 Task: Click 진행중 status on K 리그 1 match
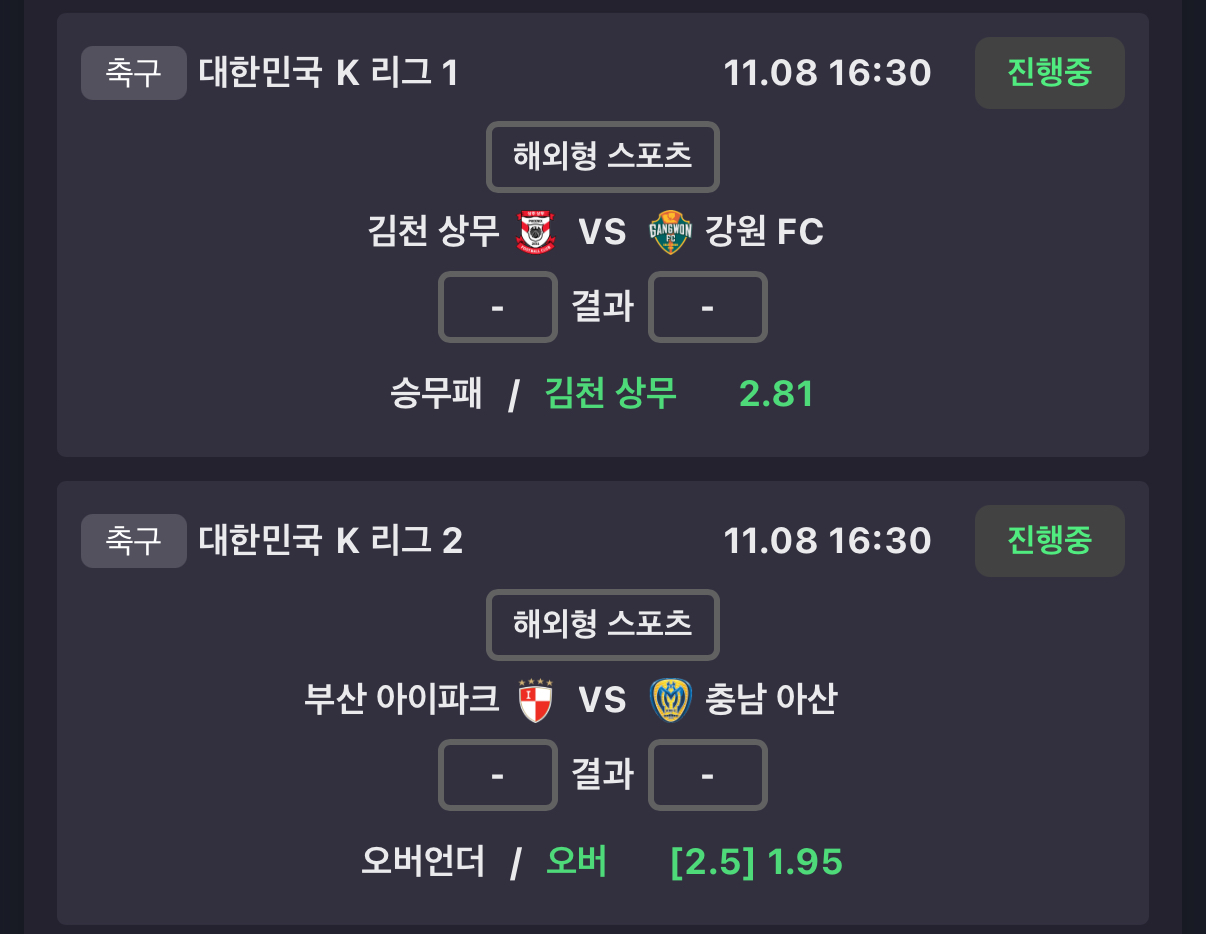pos(1049,73)
